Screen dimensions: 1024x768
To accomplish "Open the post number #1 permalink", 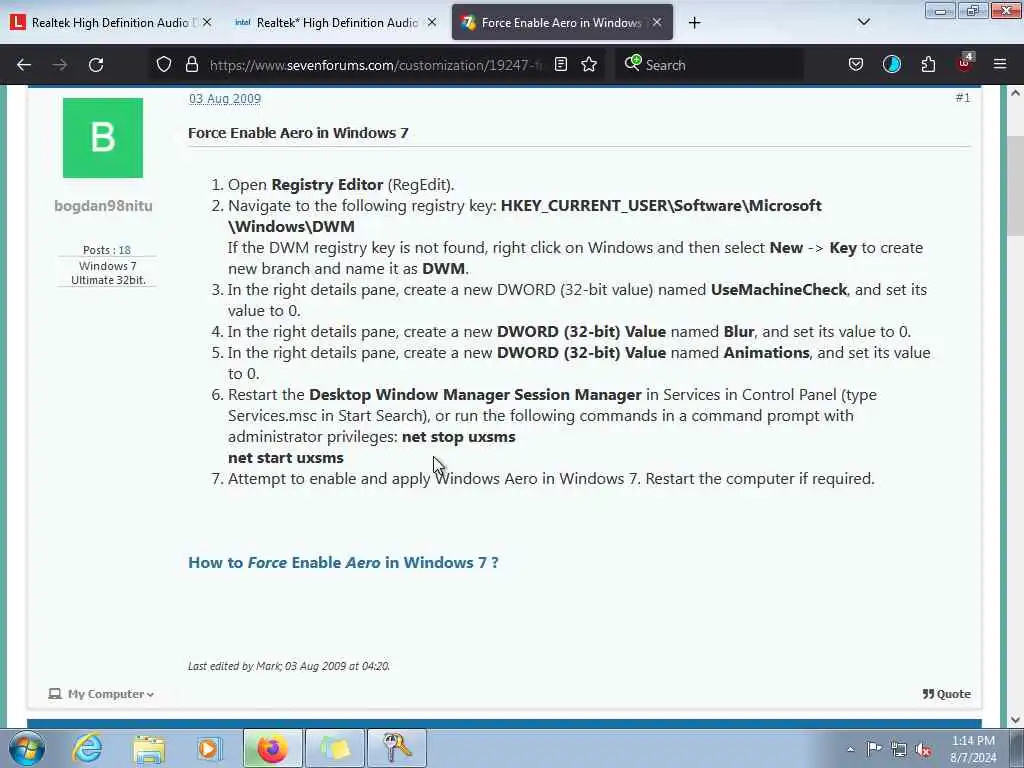I will tap(963, 97).
